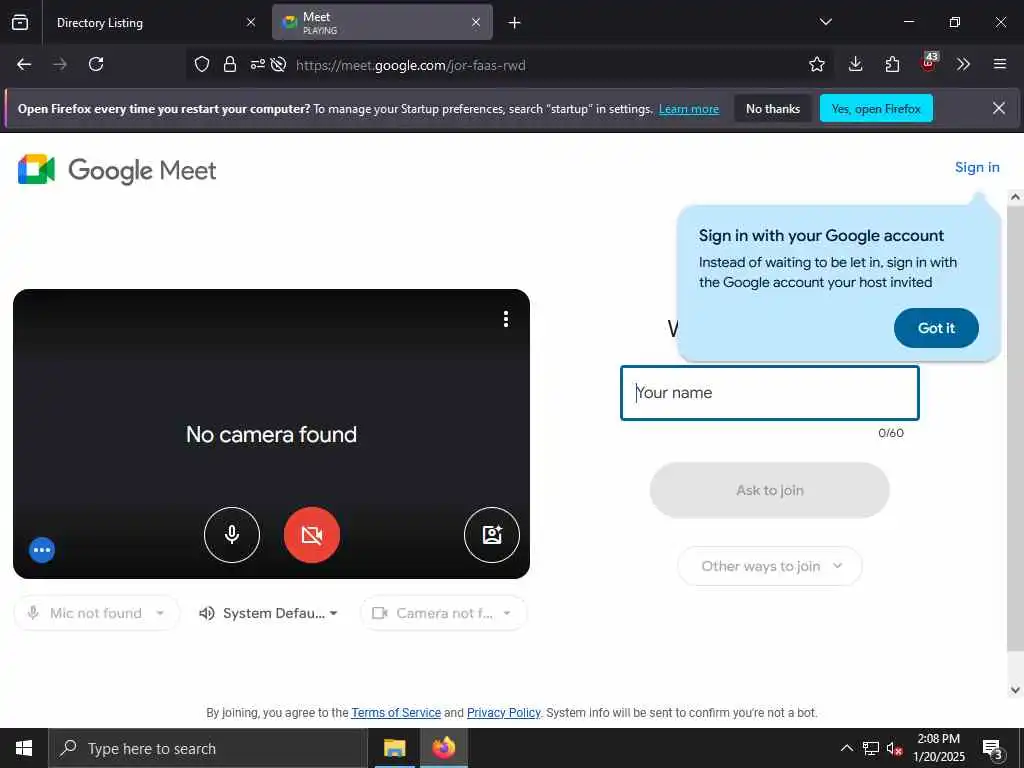Click the Your name input field
The image size is (1024, 768).
(770, 393)
